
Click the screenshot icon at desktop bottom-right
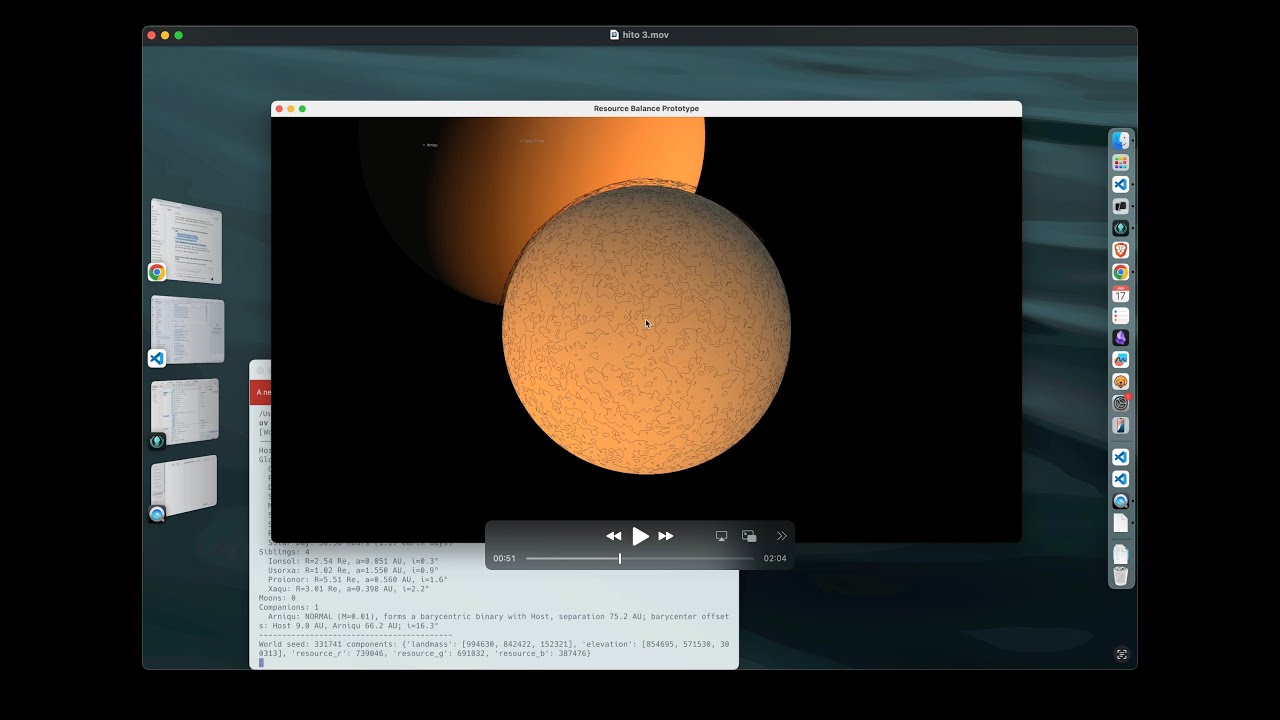coord(1121,655)
